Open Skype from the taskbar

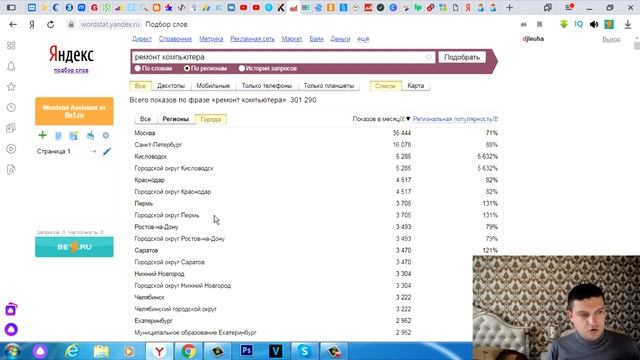pyautogui.click(x=304, y=351)
